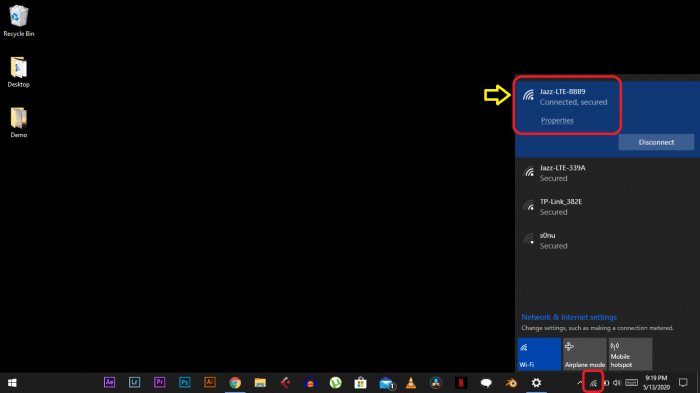Select the Jazz-LTE-339A network
Viewport: 700px width, 393px height.
pyautogui.click(x=608, y=173)
